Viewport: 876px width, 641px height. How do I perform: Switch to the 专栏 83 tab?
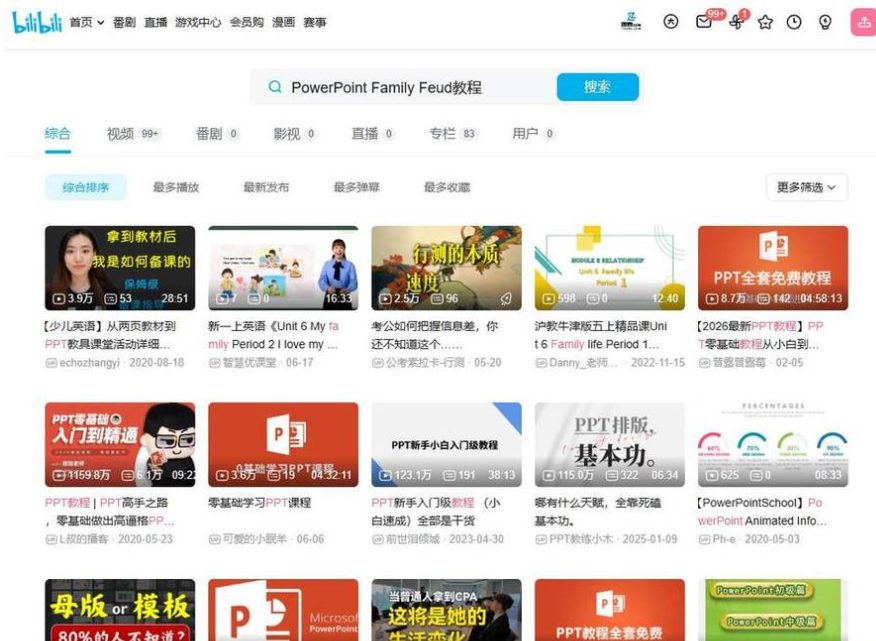click(x=453, y=134)
